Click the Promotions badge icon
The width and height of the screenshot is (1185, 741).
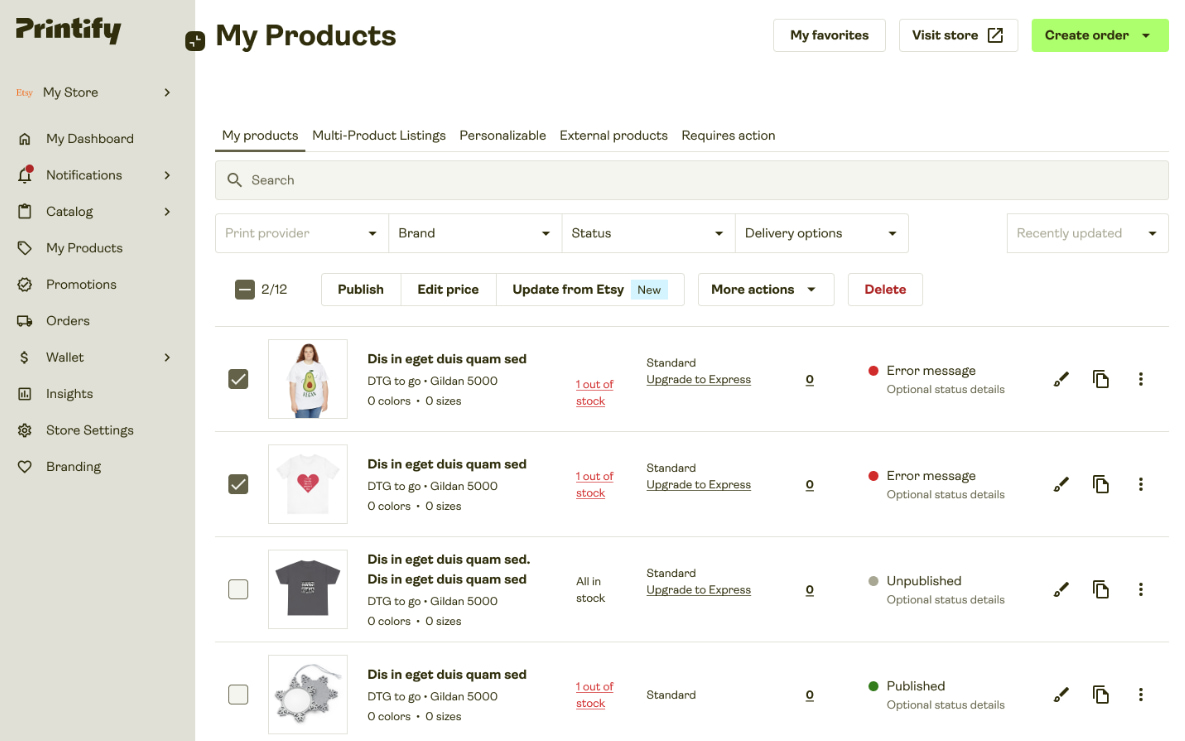coord(25,284)
